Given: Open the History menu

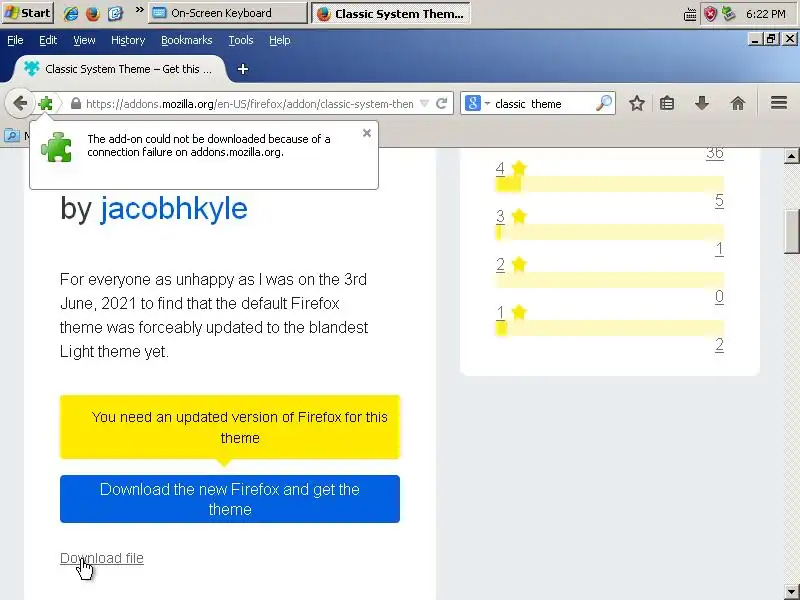Looking at the screenshot, I should click(128, 40).
